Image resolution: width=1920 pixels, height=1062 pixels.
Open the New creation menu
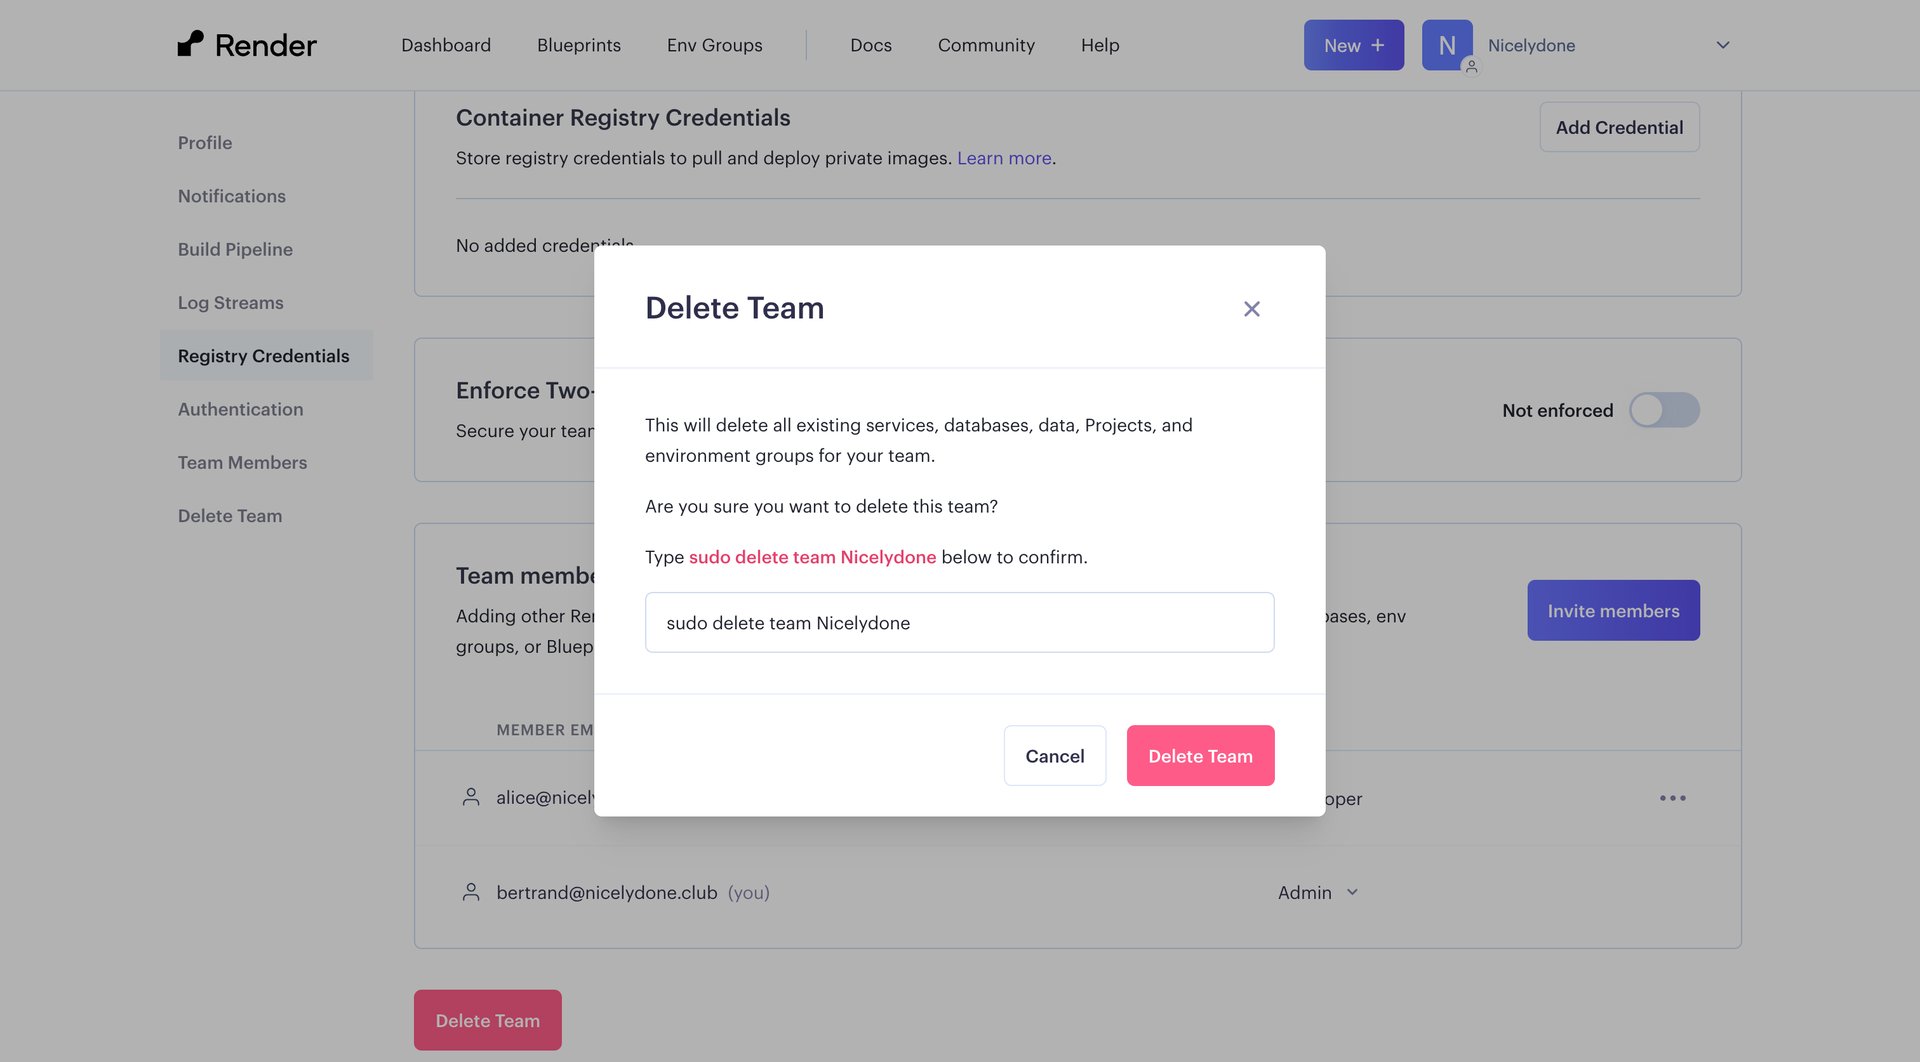click(x=1353, y=44)
